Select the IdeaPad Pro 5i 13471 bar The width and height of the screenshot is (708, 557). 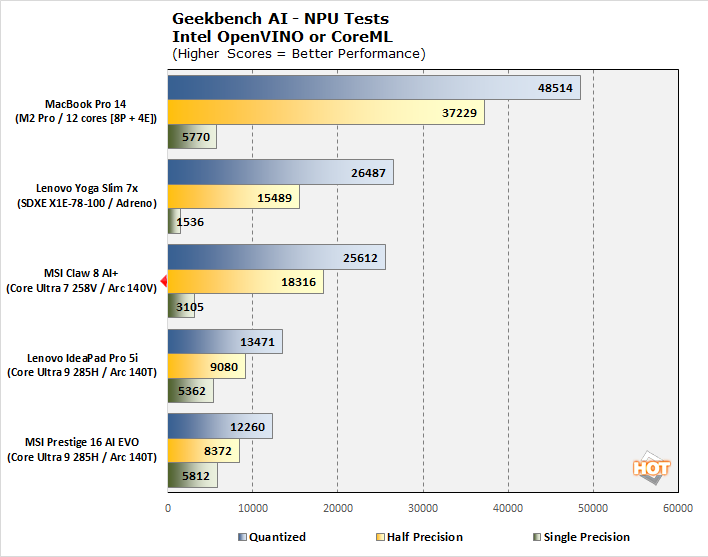tap(224, 342)
